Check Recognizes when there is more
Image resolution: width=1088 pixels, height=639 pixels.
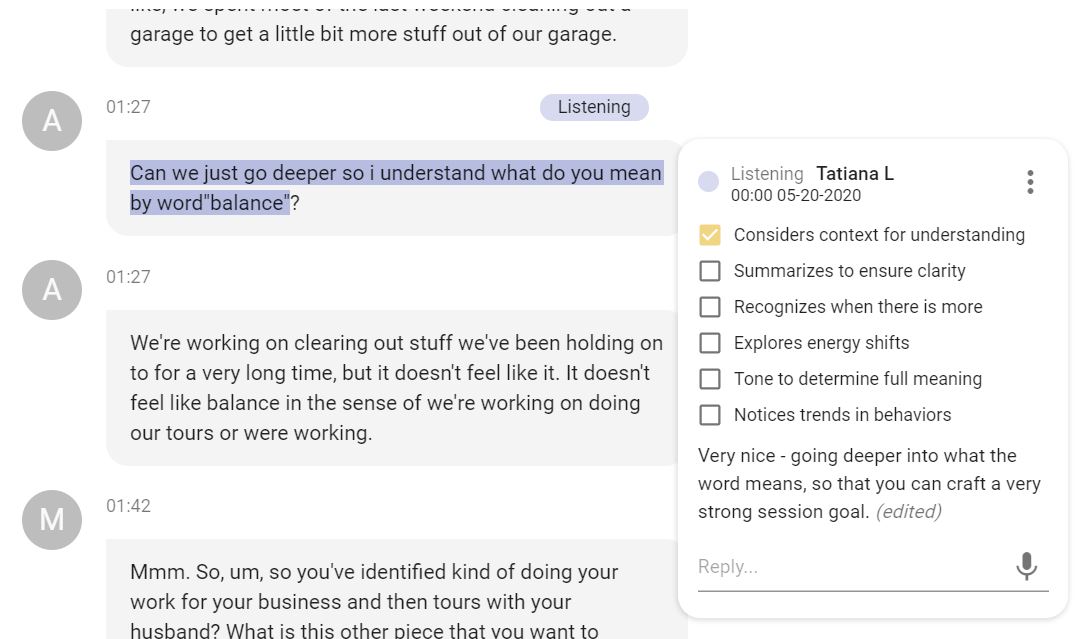click(x=710, y=307)
